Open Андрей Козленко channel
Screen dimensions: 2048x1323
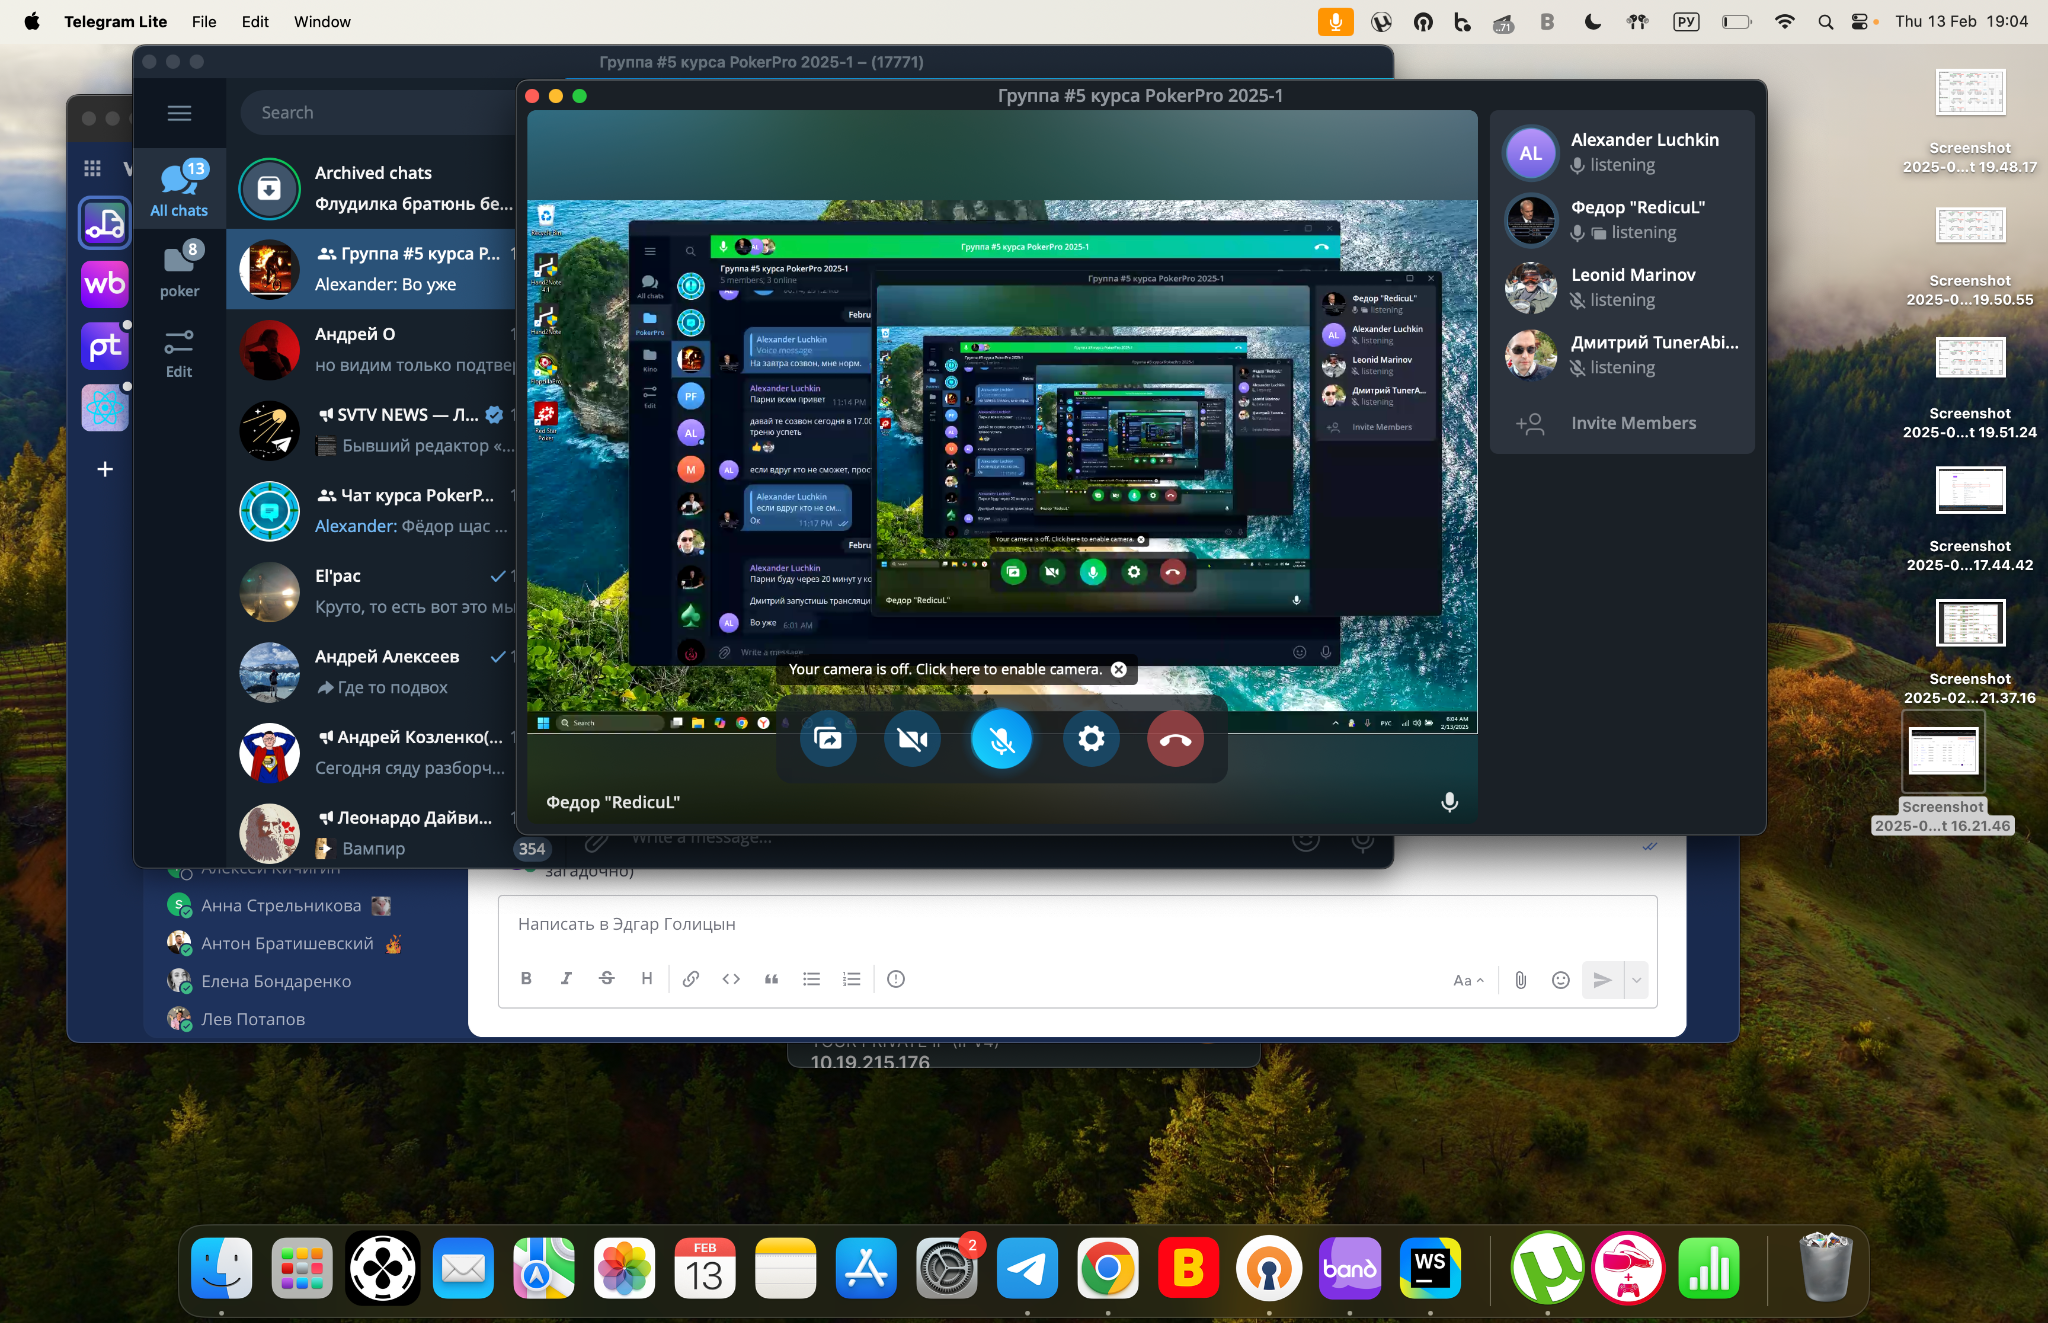pyautogui.click(x=372, y=753)
